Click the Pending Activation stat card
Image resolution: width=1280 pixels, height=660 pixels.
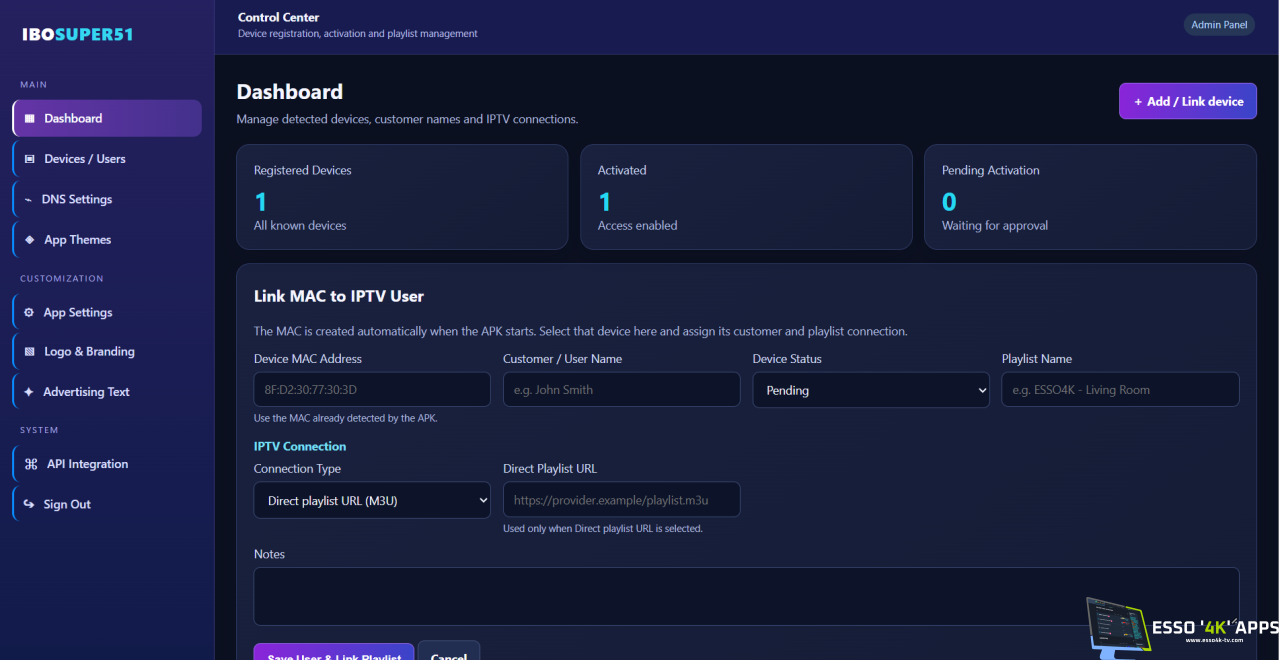click(1090, 197)
